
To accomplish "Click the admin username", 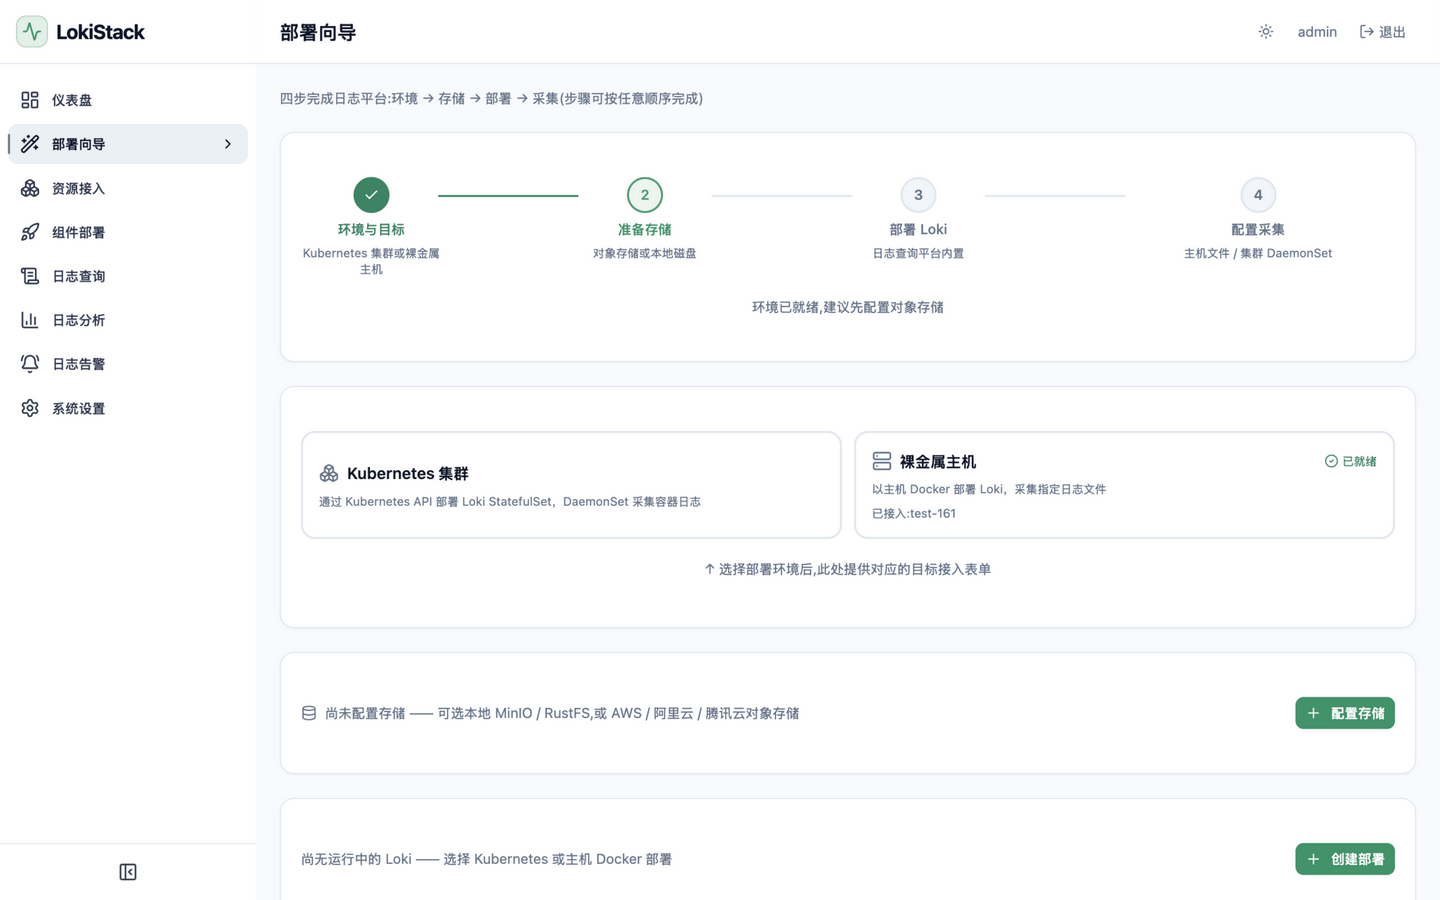I will pyautogui.click(x=1317, y=32).
